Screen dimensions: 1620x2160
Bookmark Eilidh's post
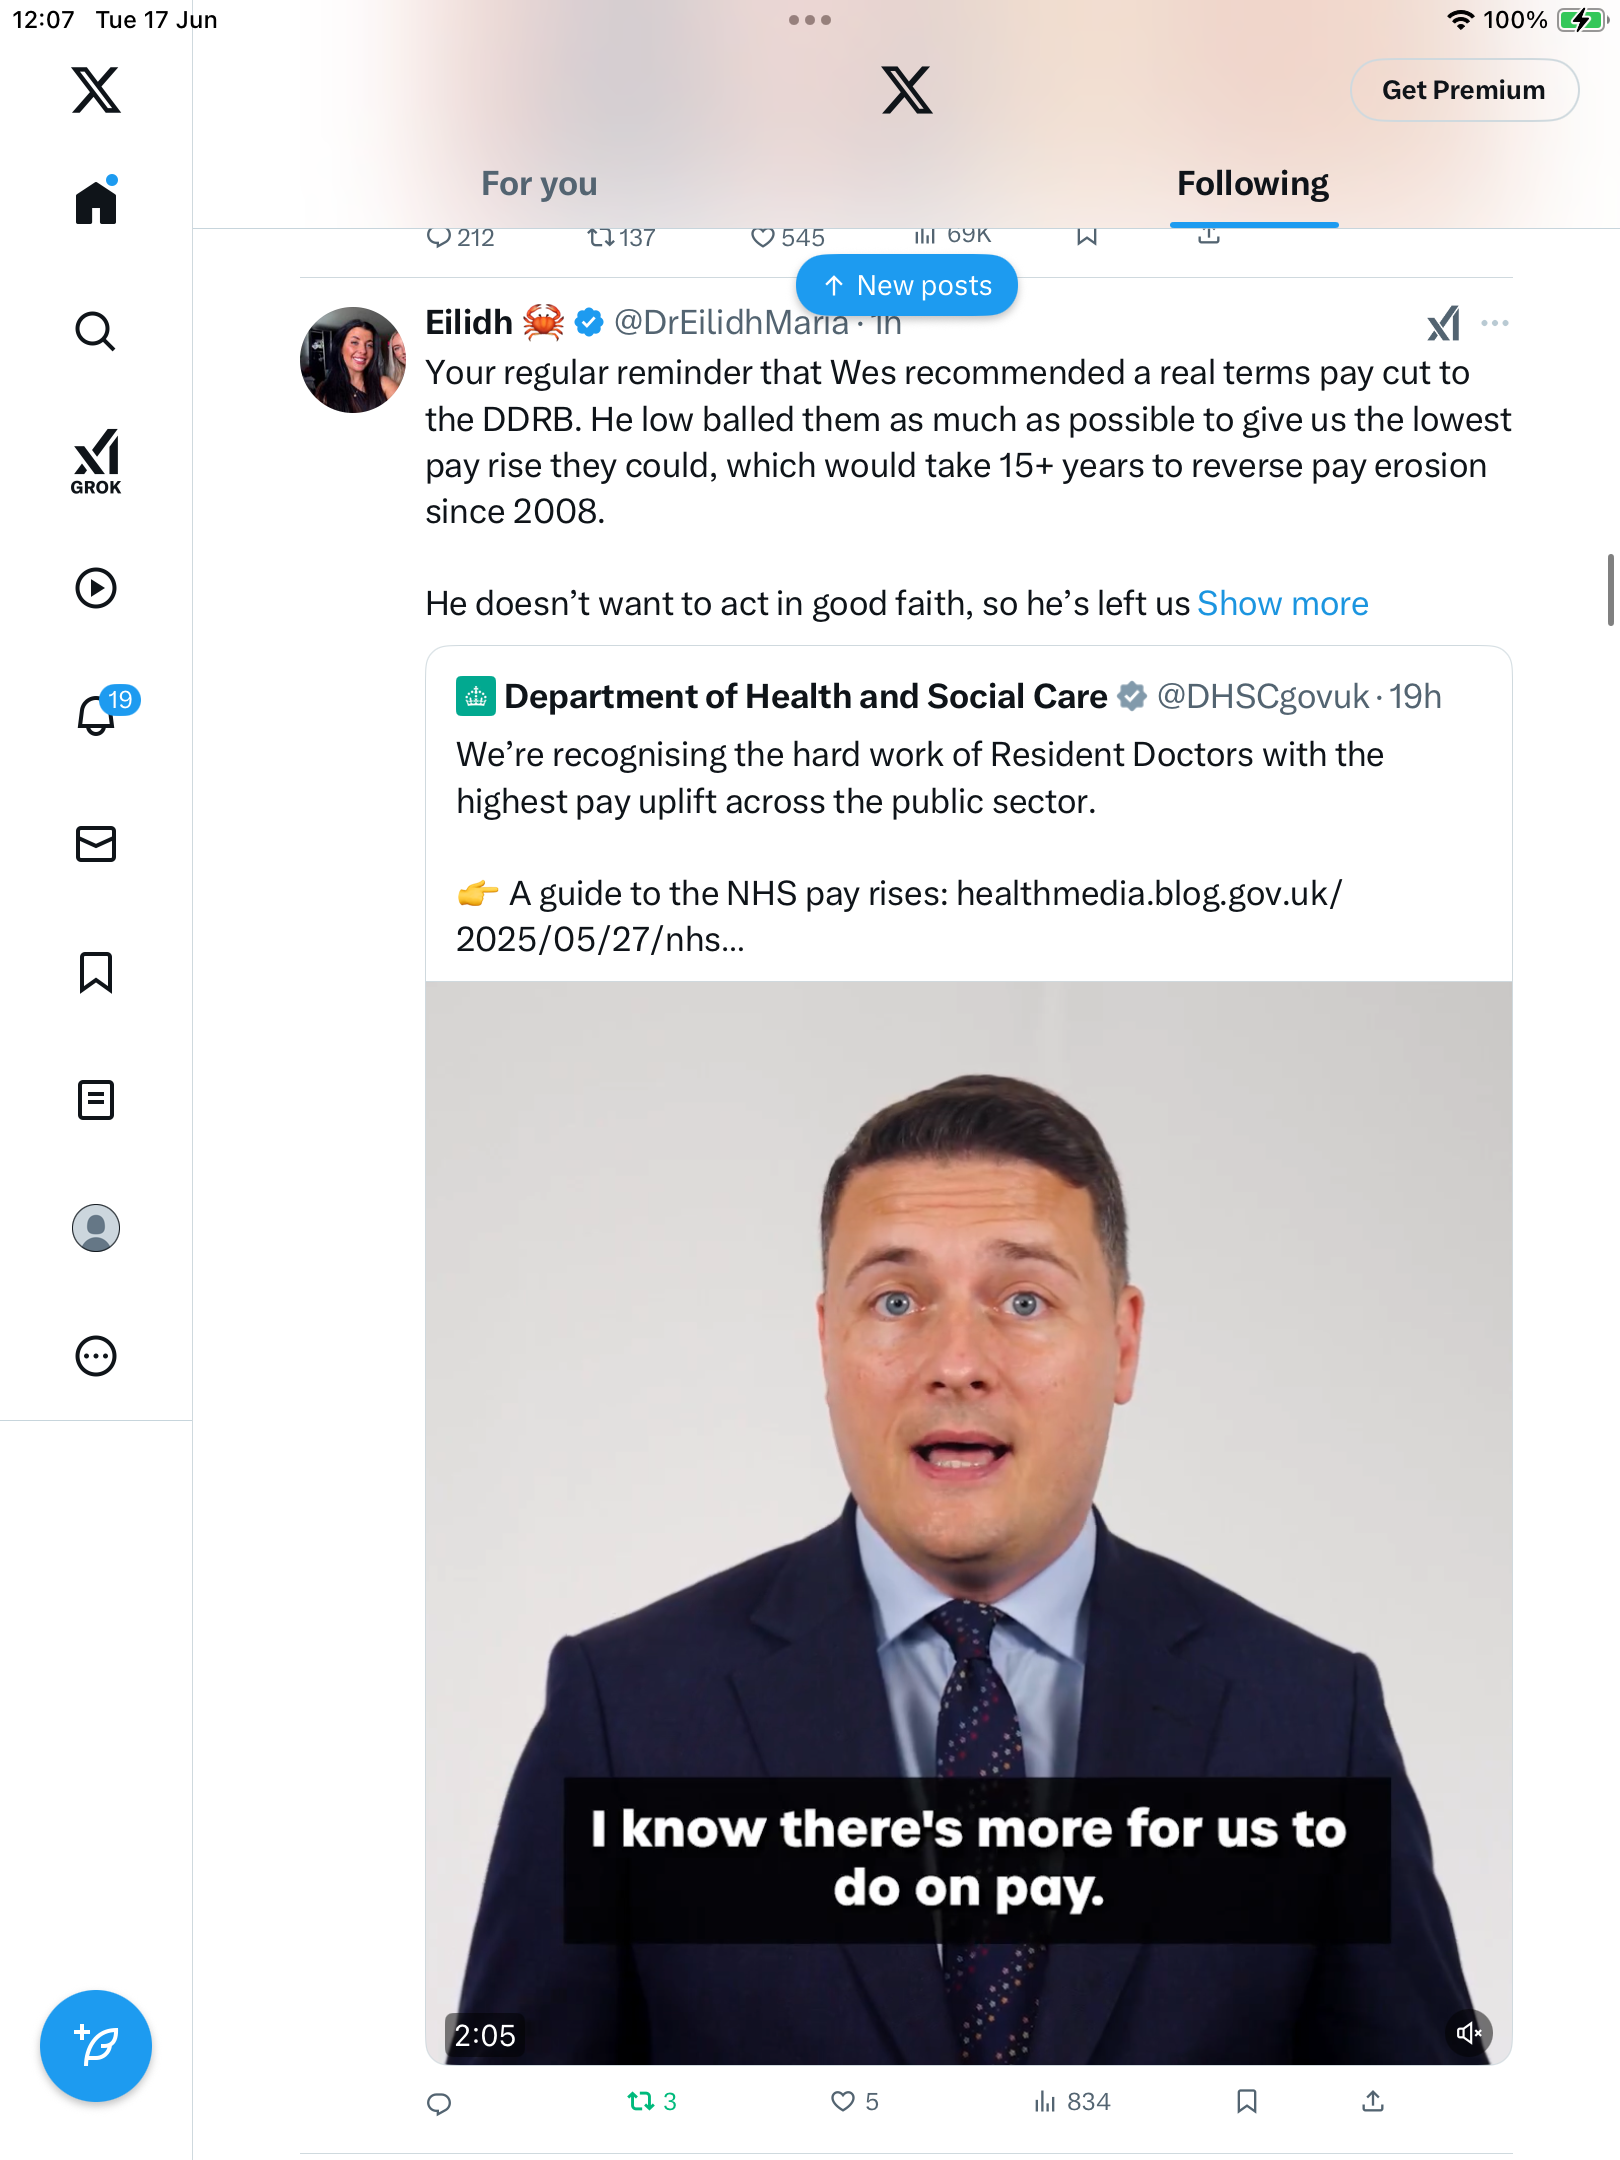pyautogui.click(x=1247, y=2102)
